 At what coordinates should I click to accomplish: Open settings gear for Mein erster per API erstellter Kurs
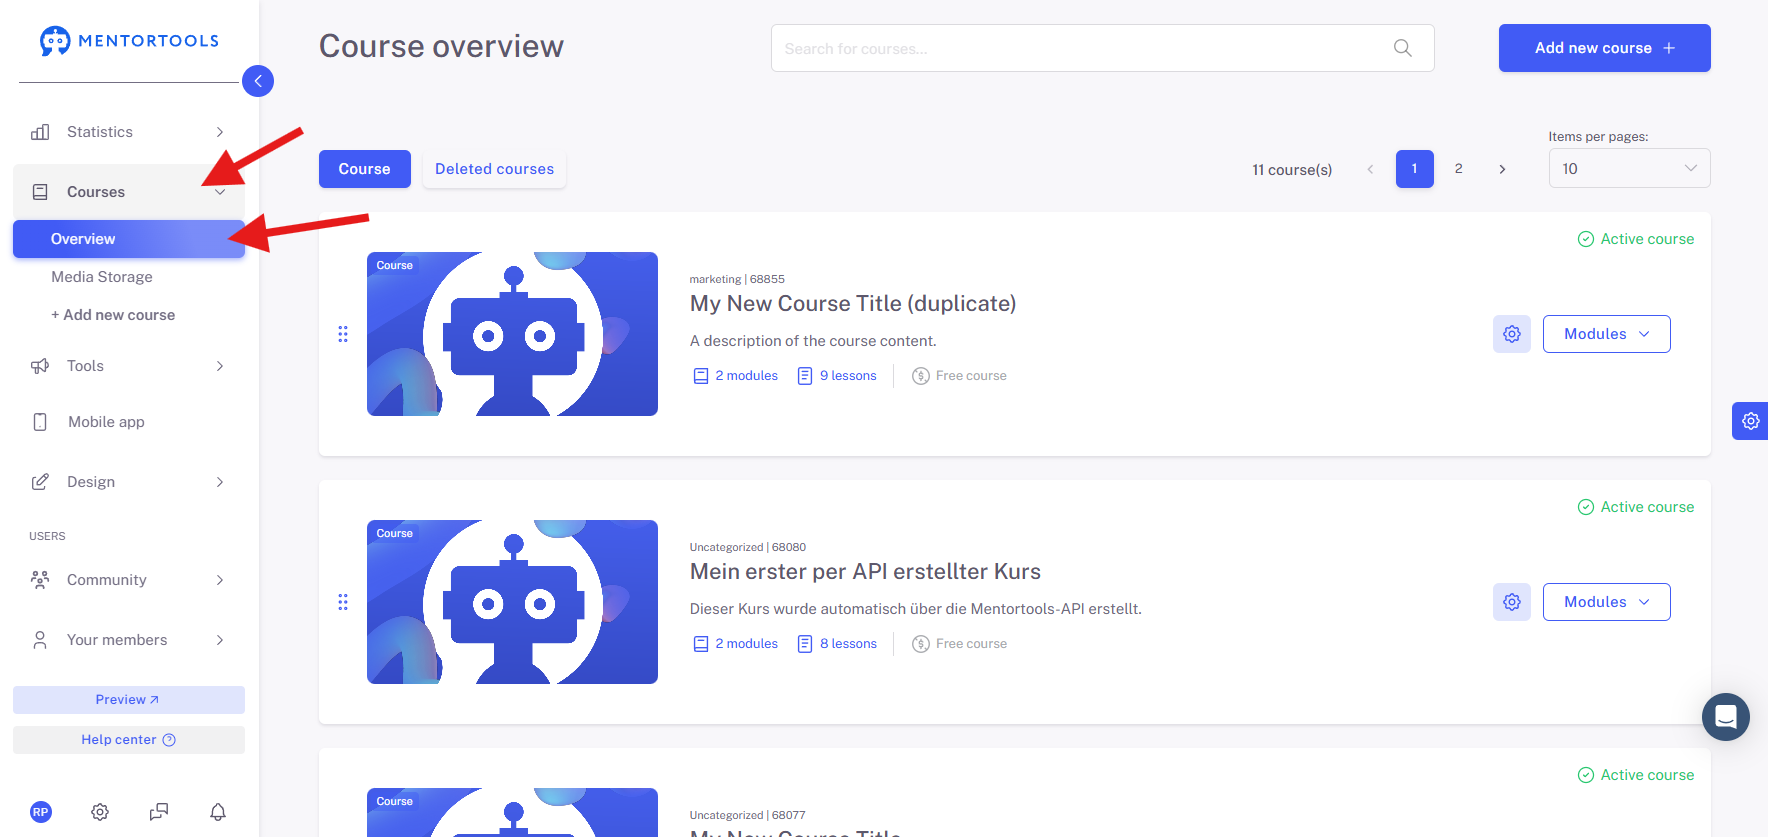(x=1512, y=602)
